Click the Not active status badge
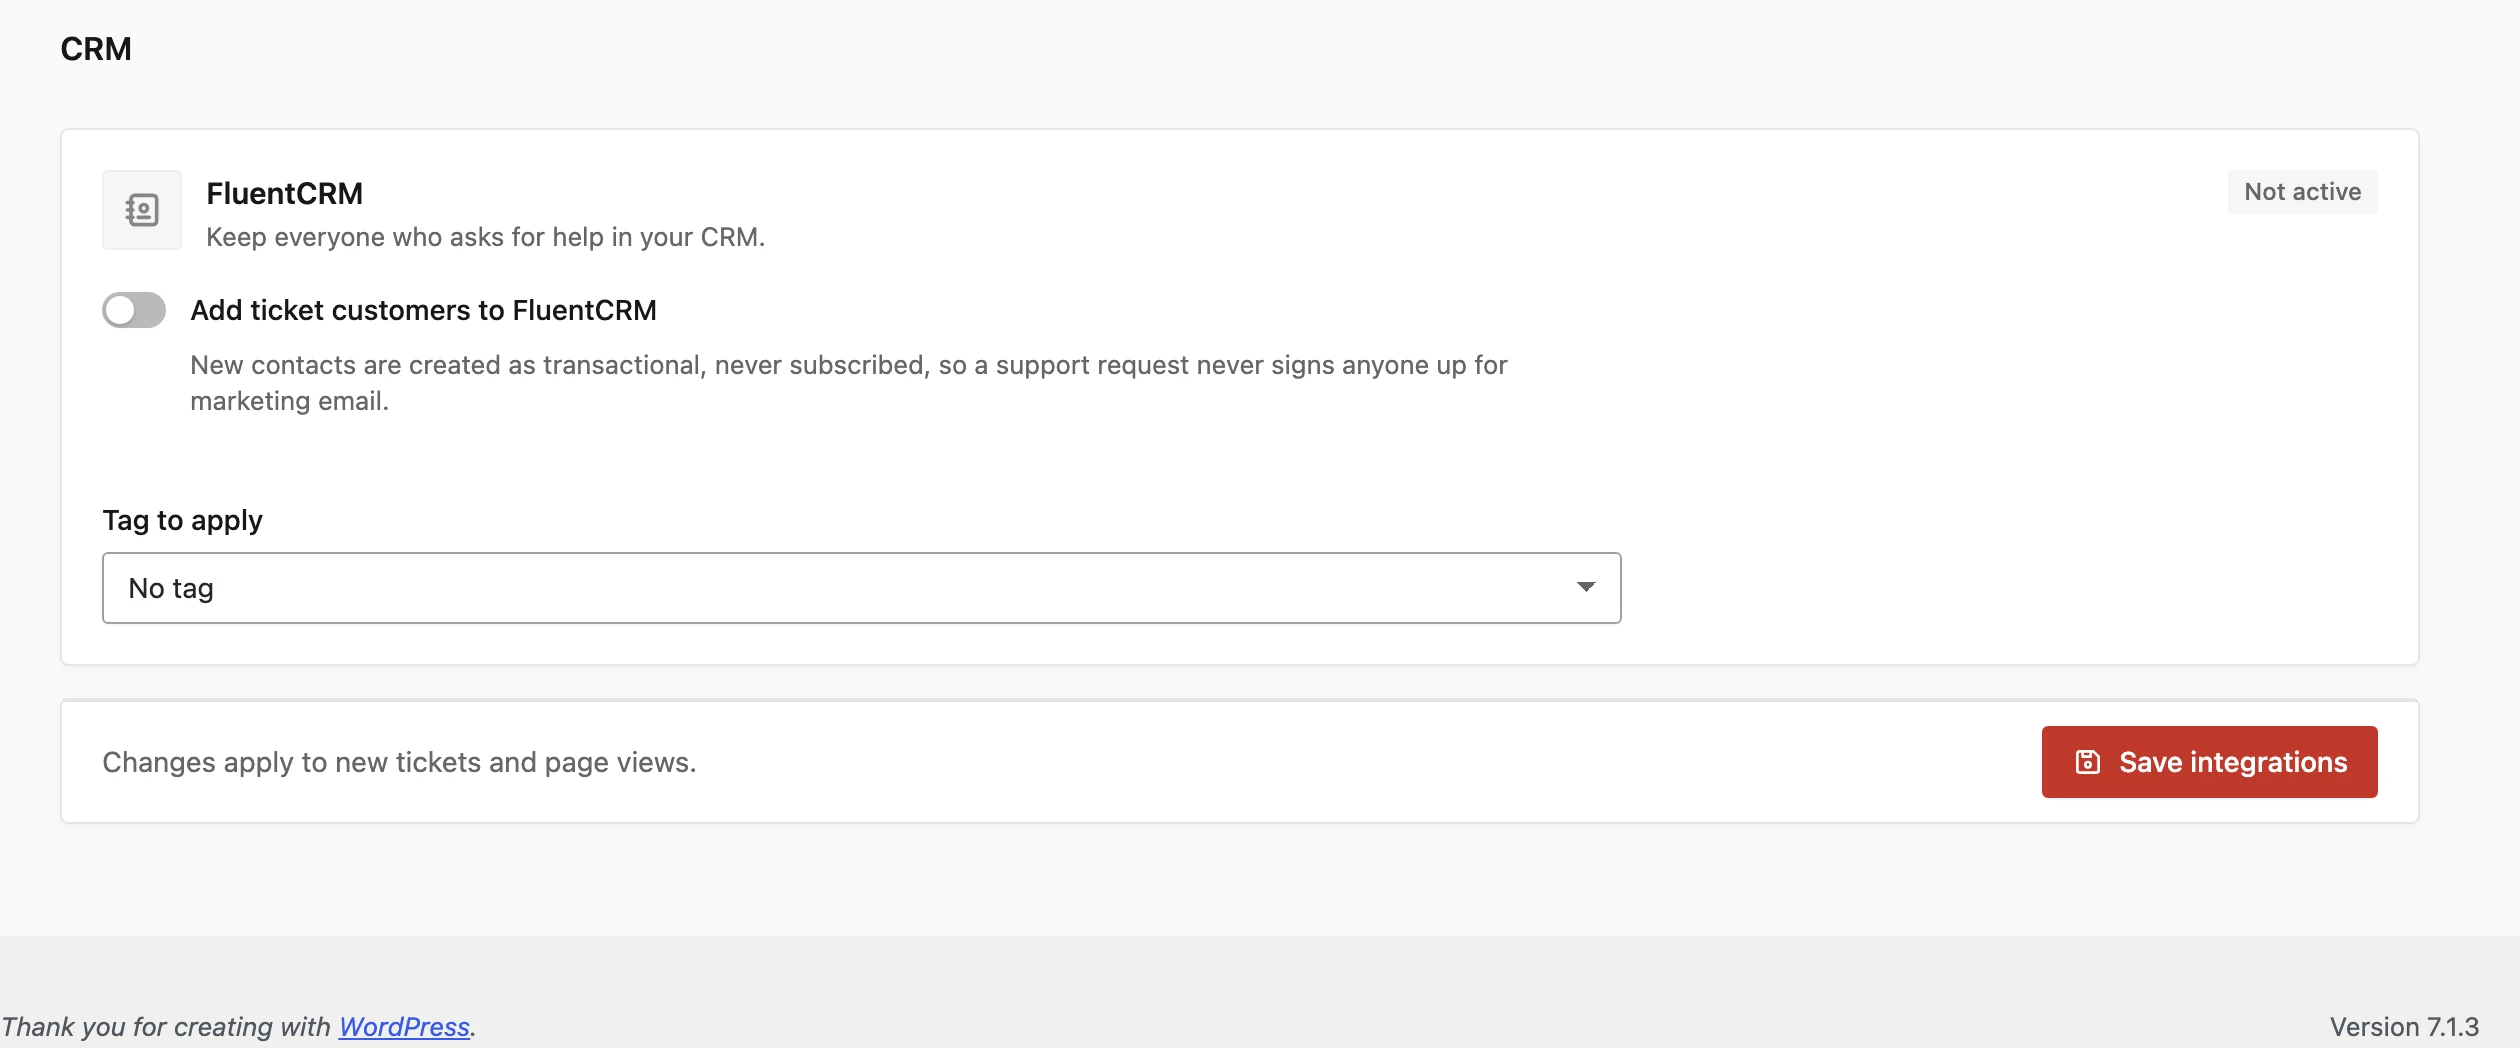2520x1048 pixels. click(x=2302, y=192)
